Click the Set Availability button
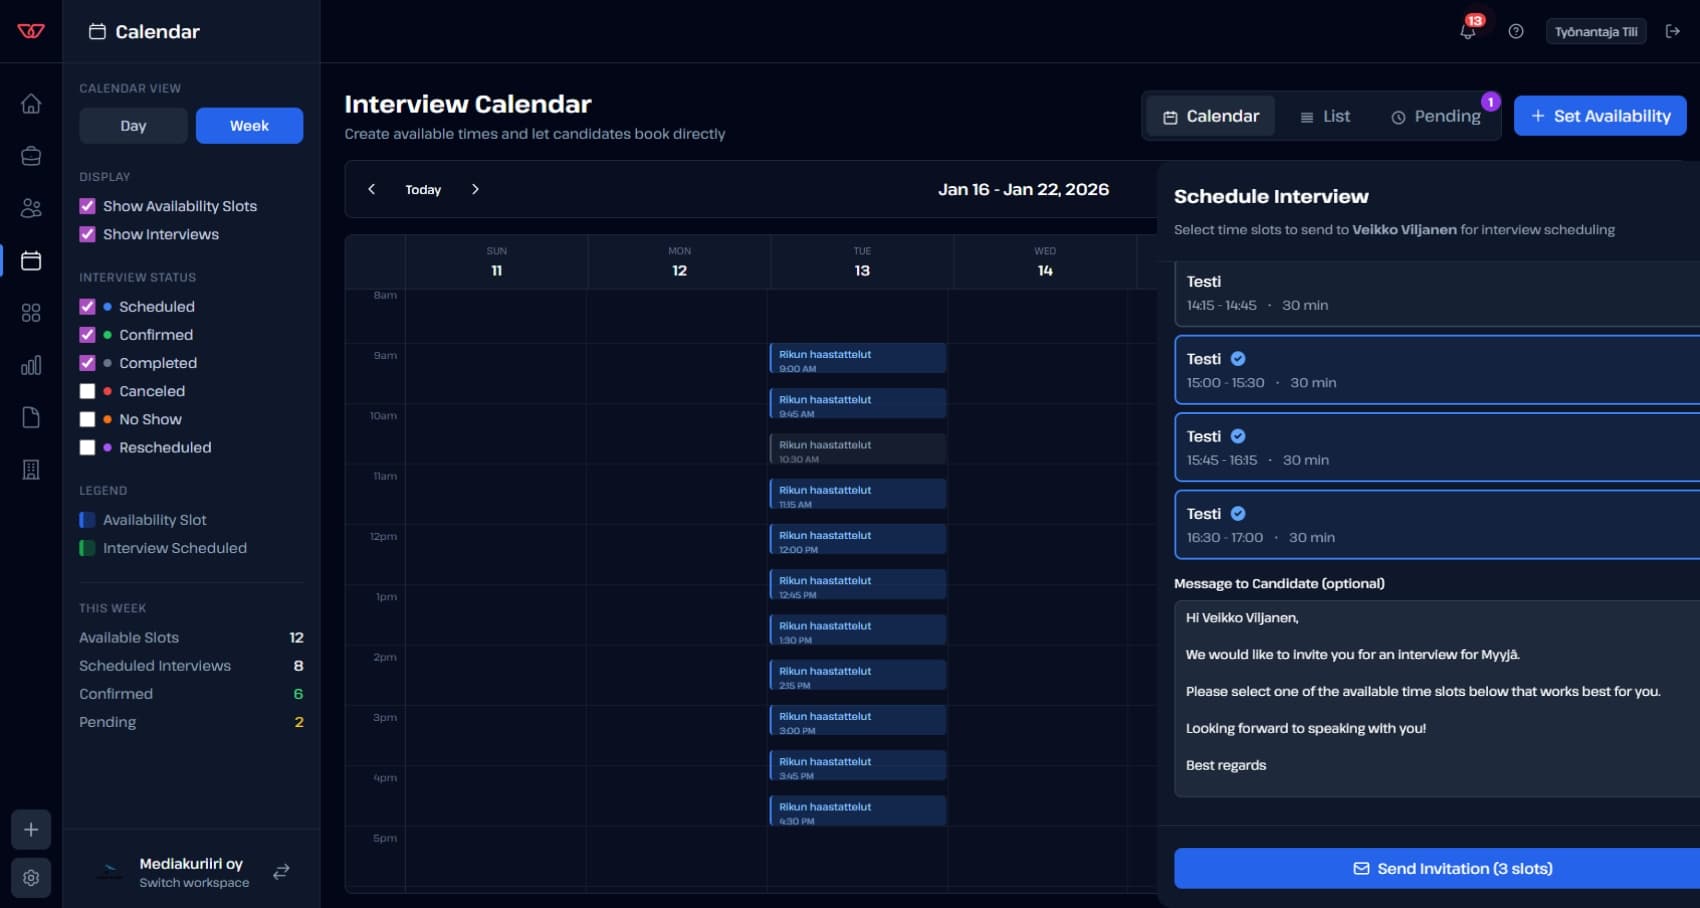This screenshot has width=1700, height=908. point(1599,116)
